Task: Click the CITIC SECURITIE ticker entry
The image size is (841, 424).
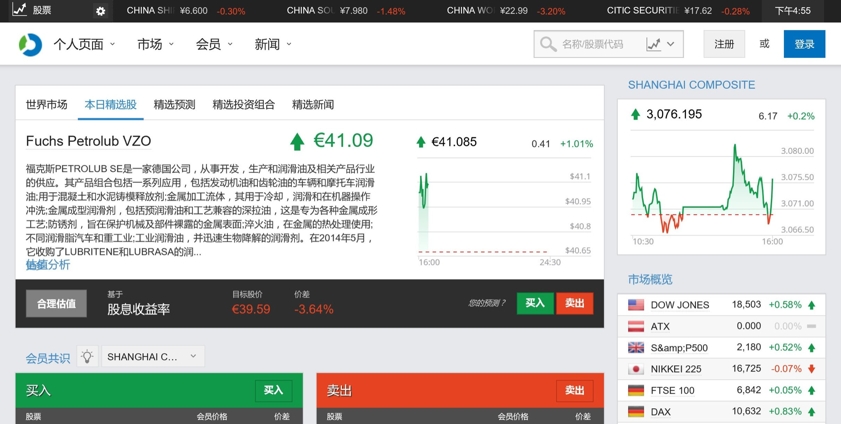Action: pos(678,11)
